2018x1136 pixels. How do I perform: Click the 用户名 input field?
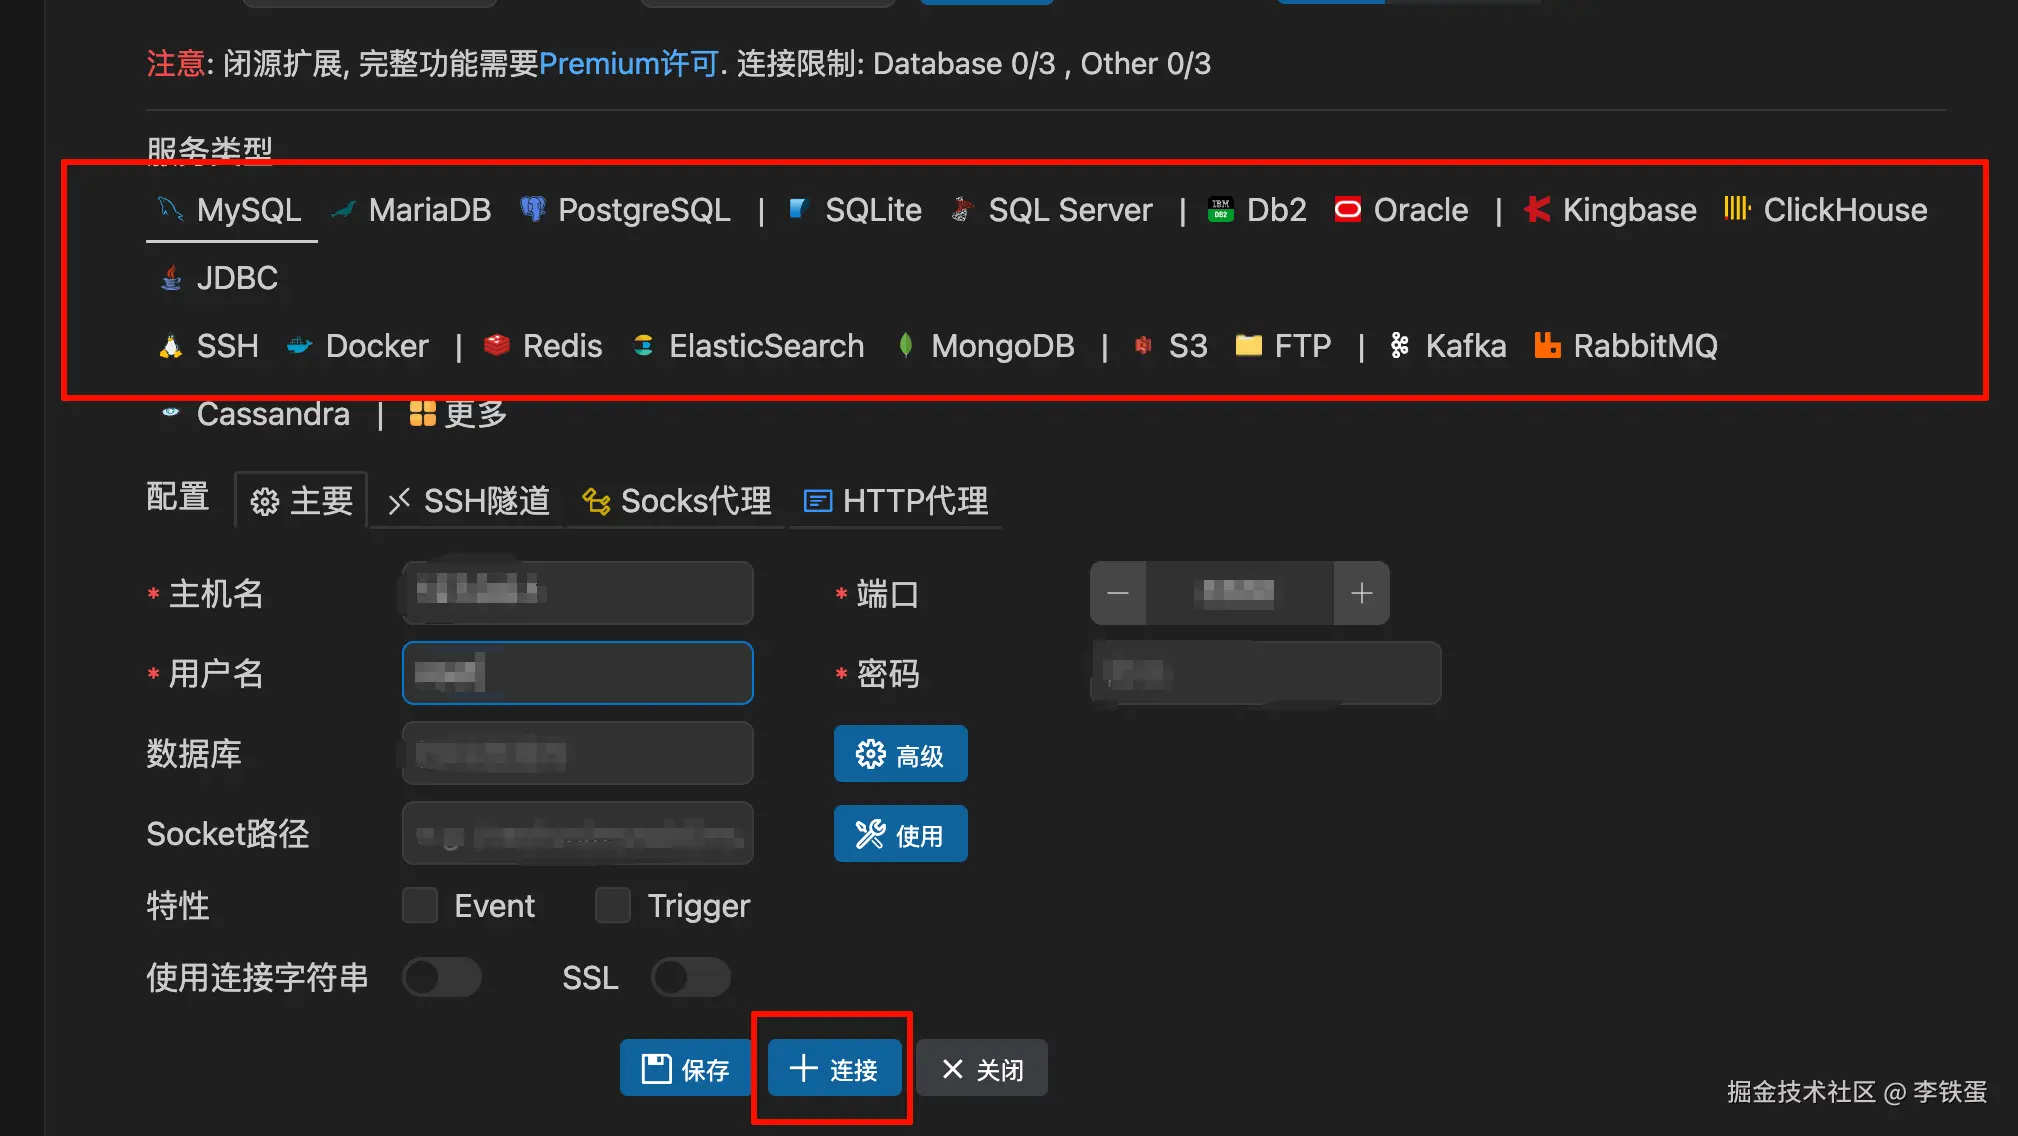[x=577, y=672]
